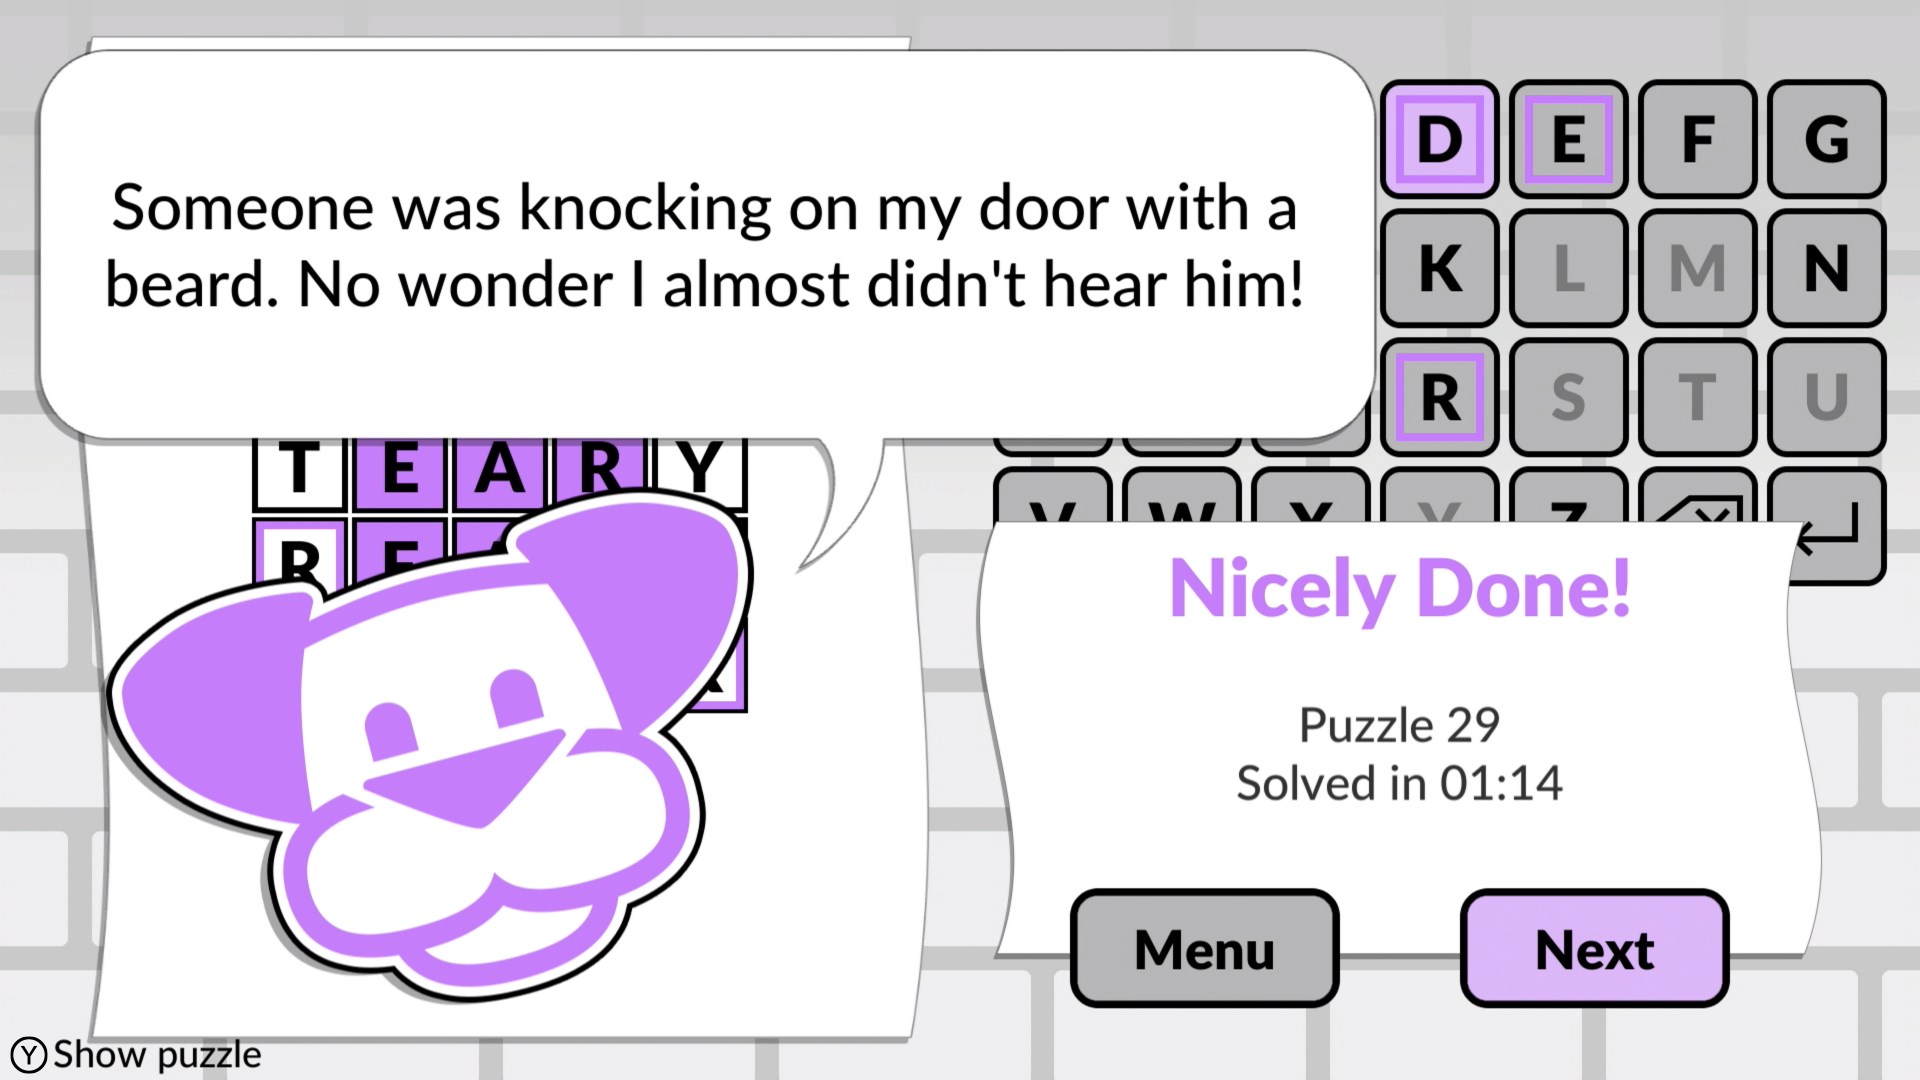
Task: Click the Menu button
Action: pyautogui.click(x=1201, y=948)
